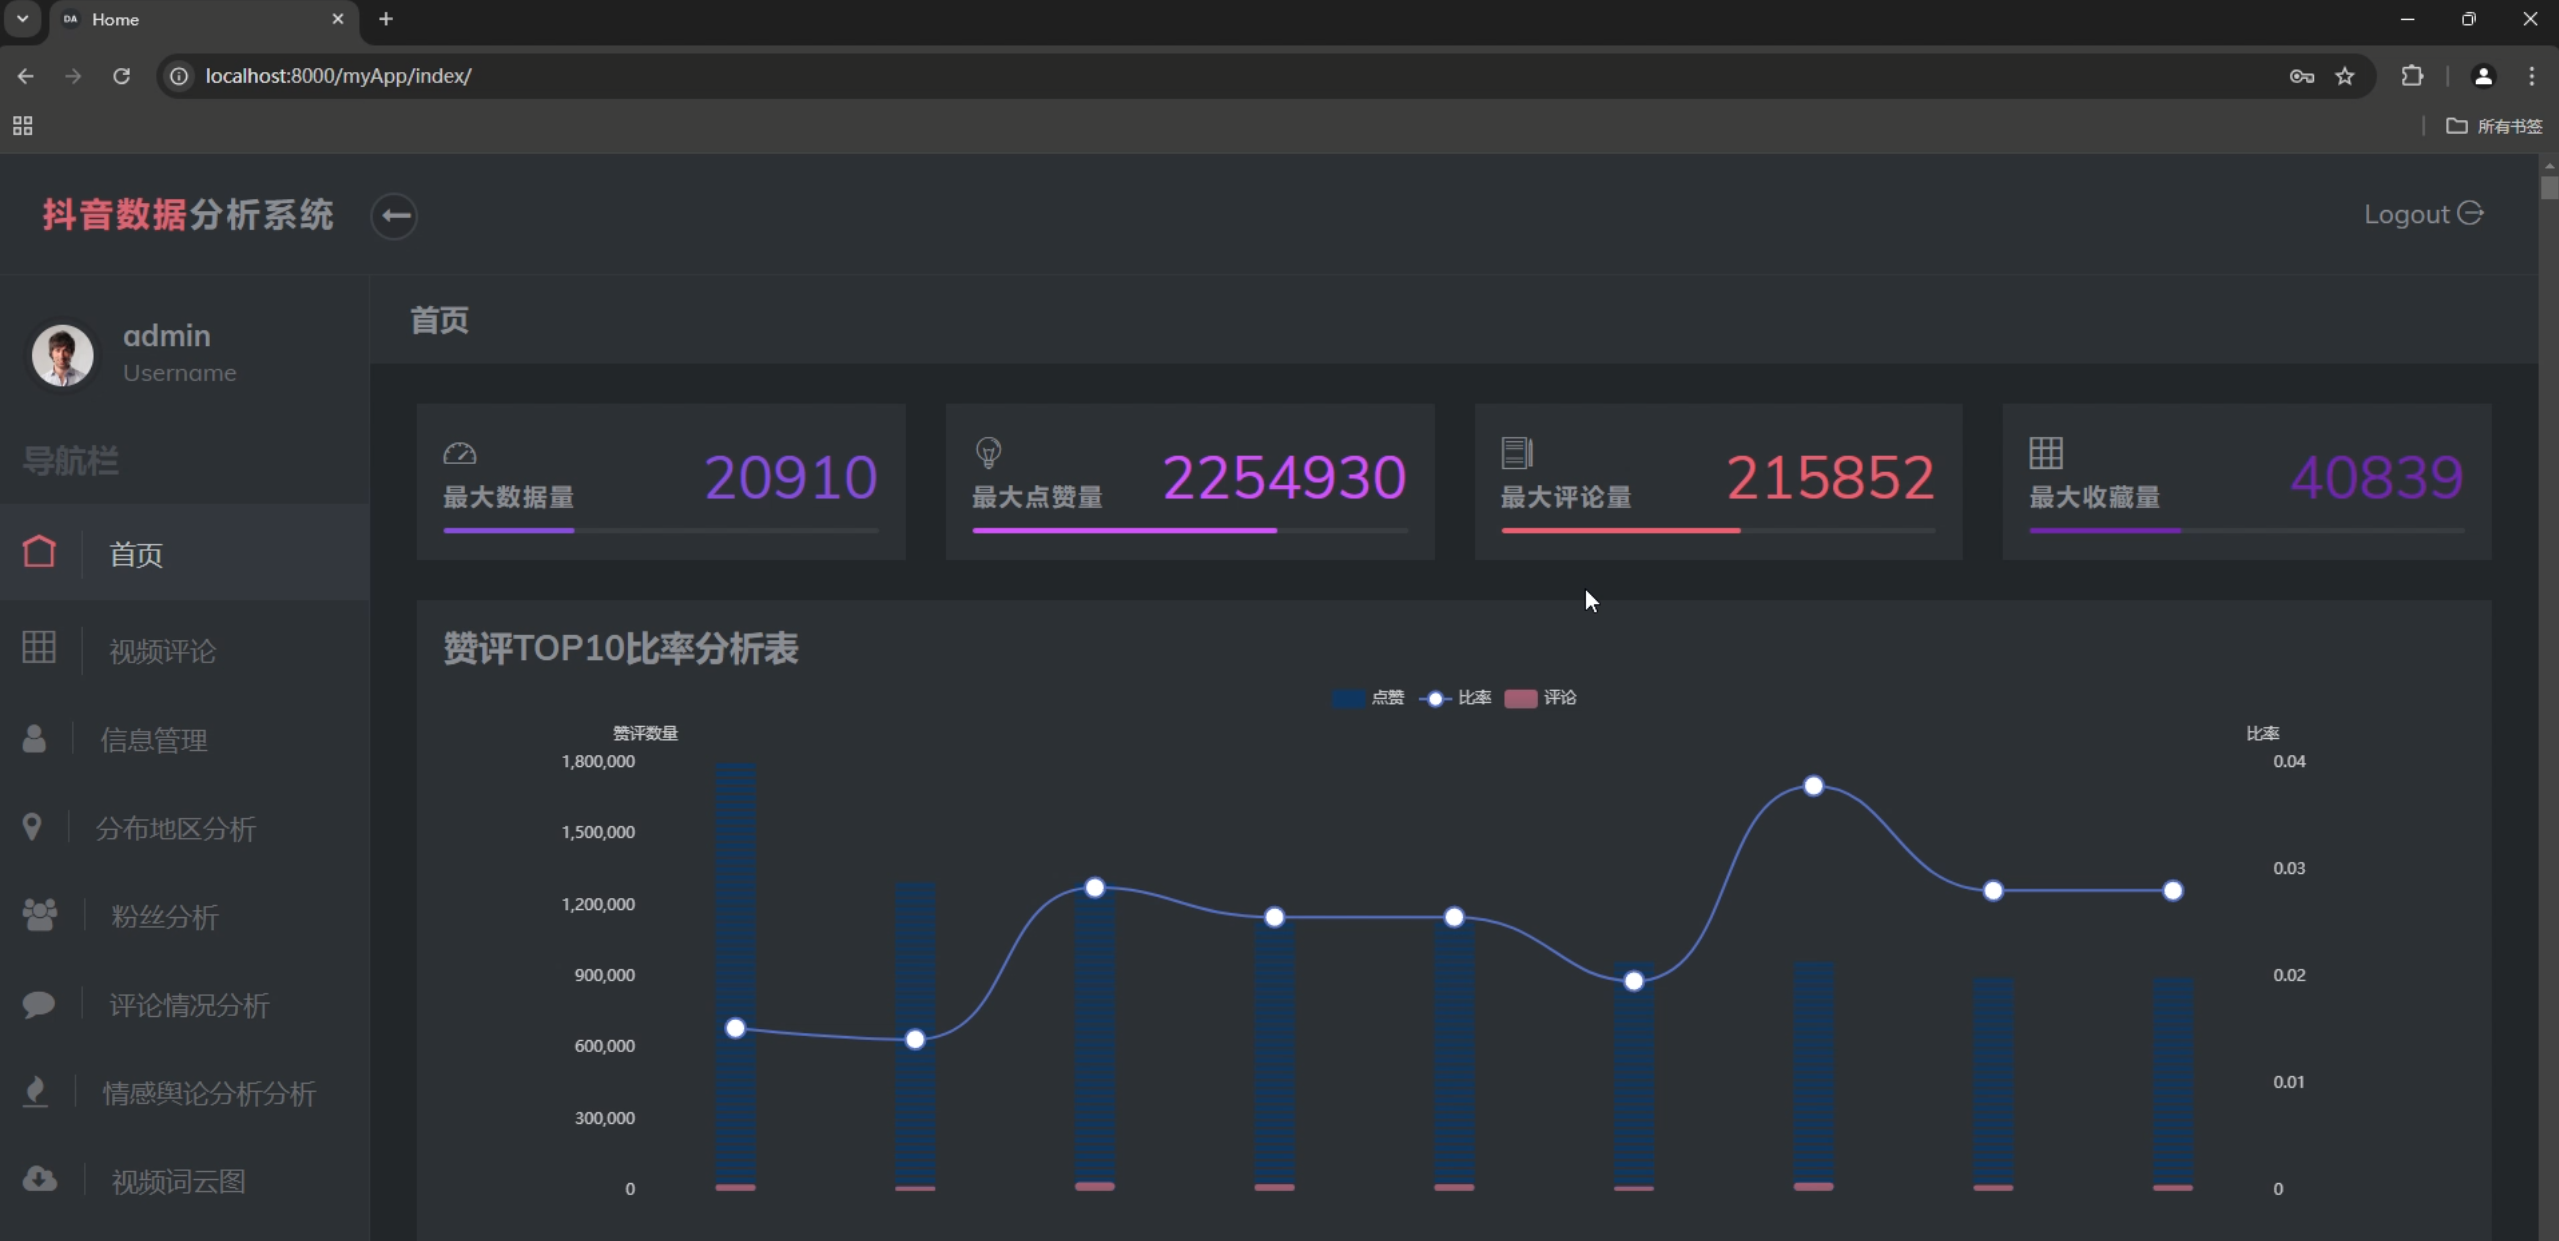This screenshot has width=2559, height=1241.
Task: Click the grid icon for 视频评论
Action: pyautogui.click(x=39, y=647)
